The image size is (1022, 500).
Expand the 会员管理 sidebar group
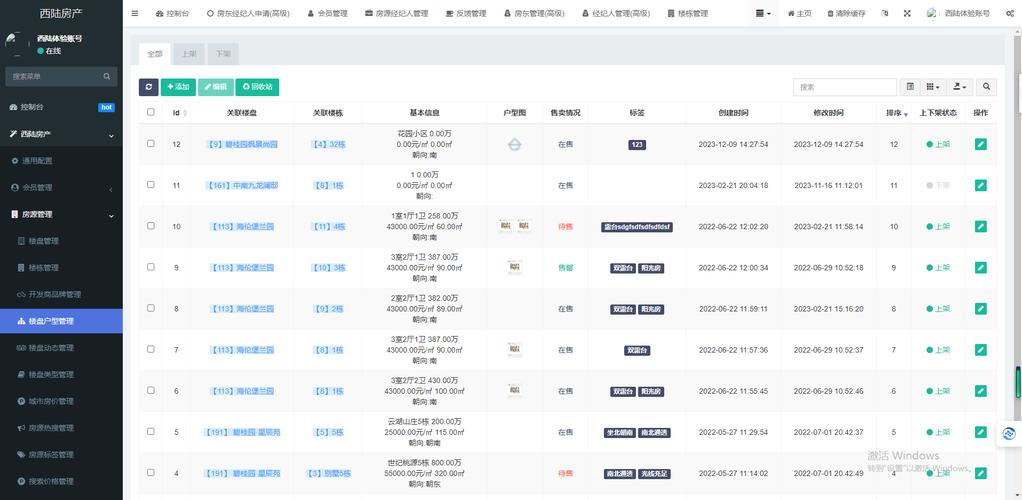[x=61, y=188]
